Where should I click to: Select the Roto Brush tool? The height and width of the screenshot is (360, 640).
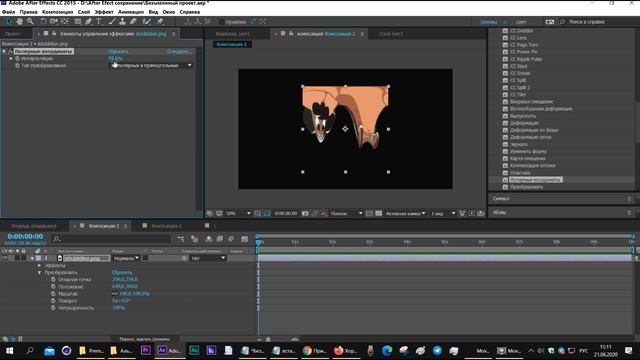coord(147,21)
